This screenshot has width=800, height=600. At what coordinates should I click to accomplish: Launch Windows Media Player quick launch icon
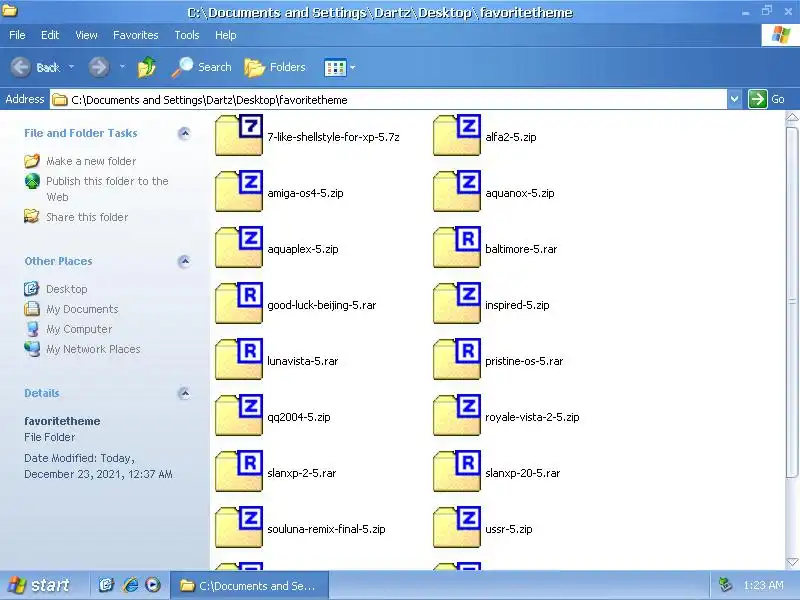pyautogui.click(x=153, y=585)
